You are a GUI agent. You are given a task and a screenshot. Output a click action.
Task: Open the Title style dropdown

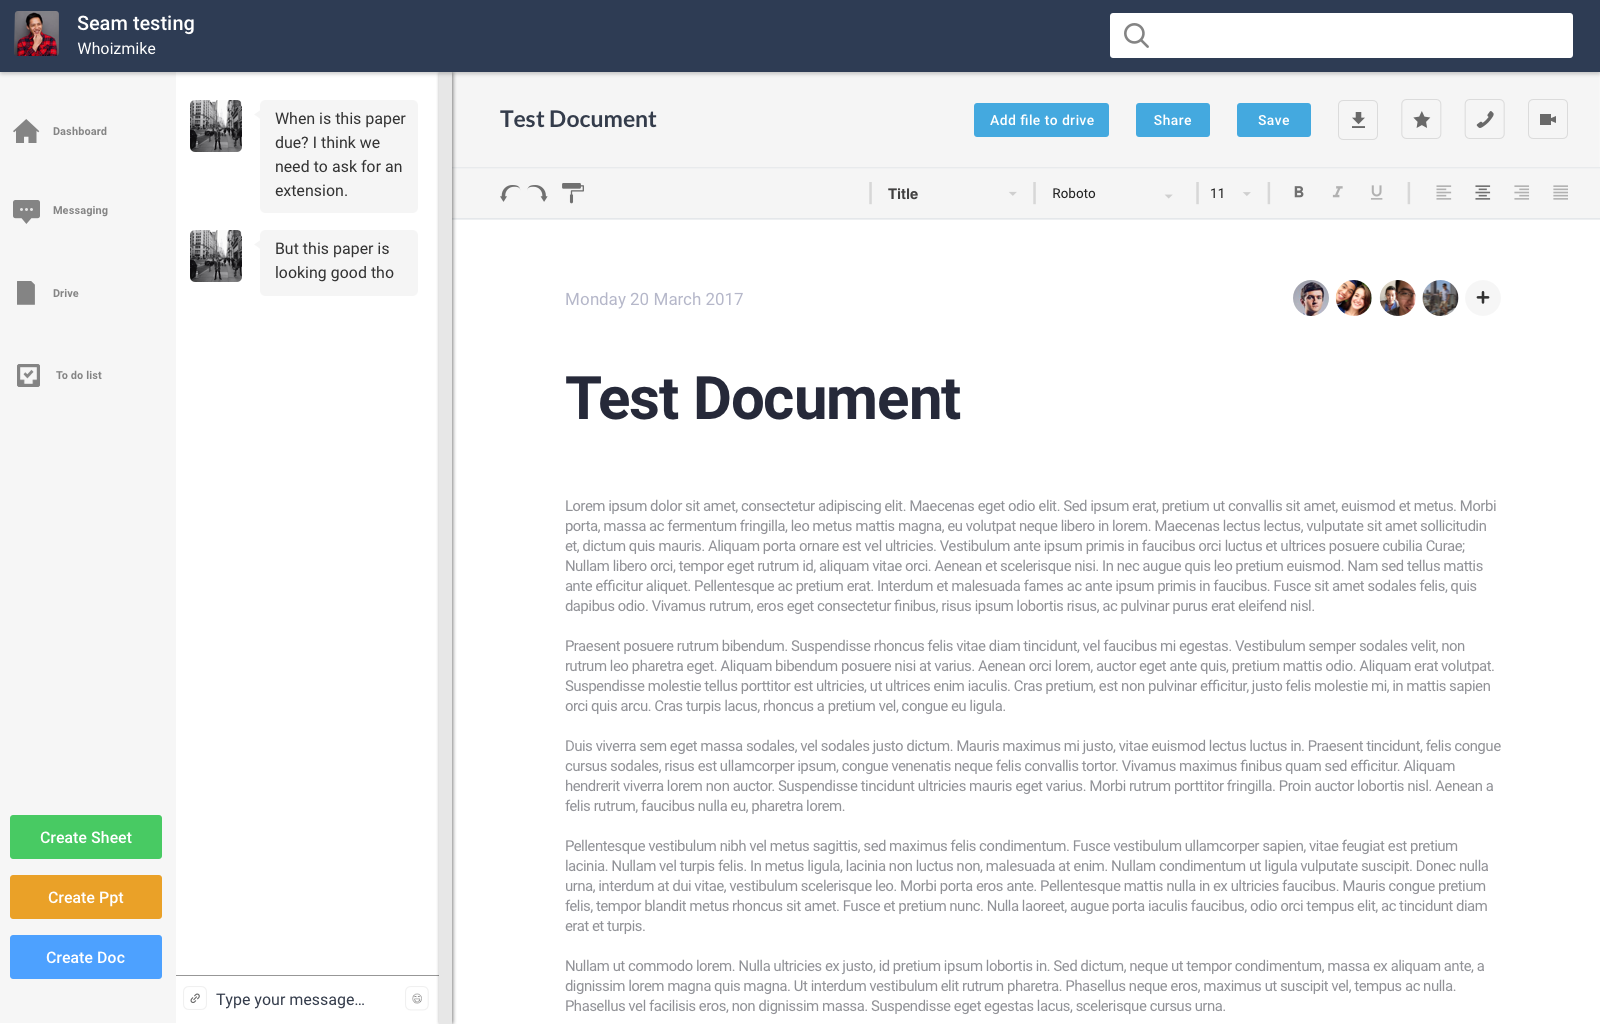[x=951, y=194]
